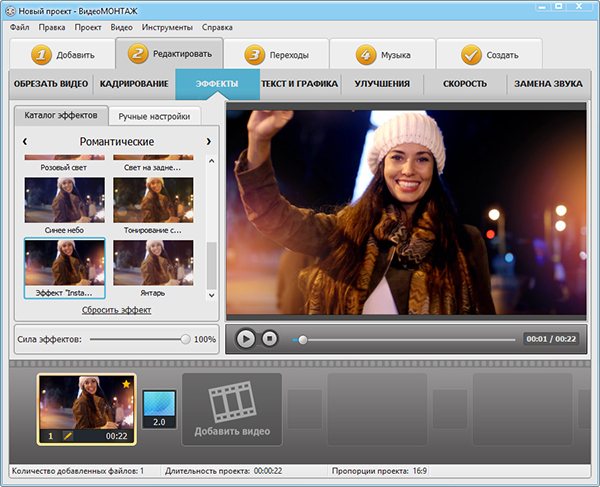Open step 1 Добавить tab
The height and width of the screenshot is (487, 600).
63,55
